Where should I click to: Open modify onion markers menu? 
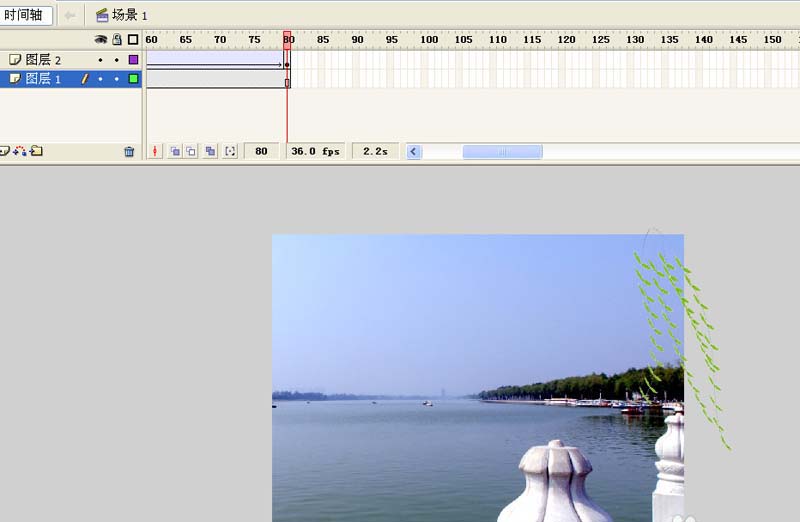click(x=230, y=151)
